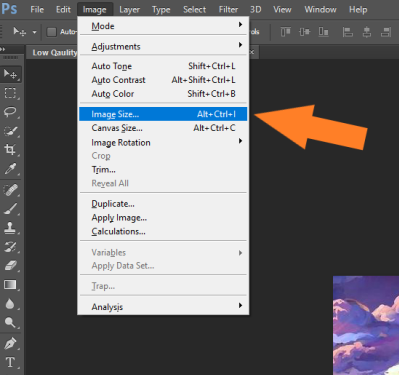
Task: Expand the Image Rotation submenu
Action: (163, 142)
